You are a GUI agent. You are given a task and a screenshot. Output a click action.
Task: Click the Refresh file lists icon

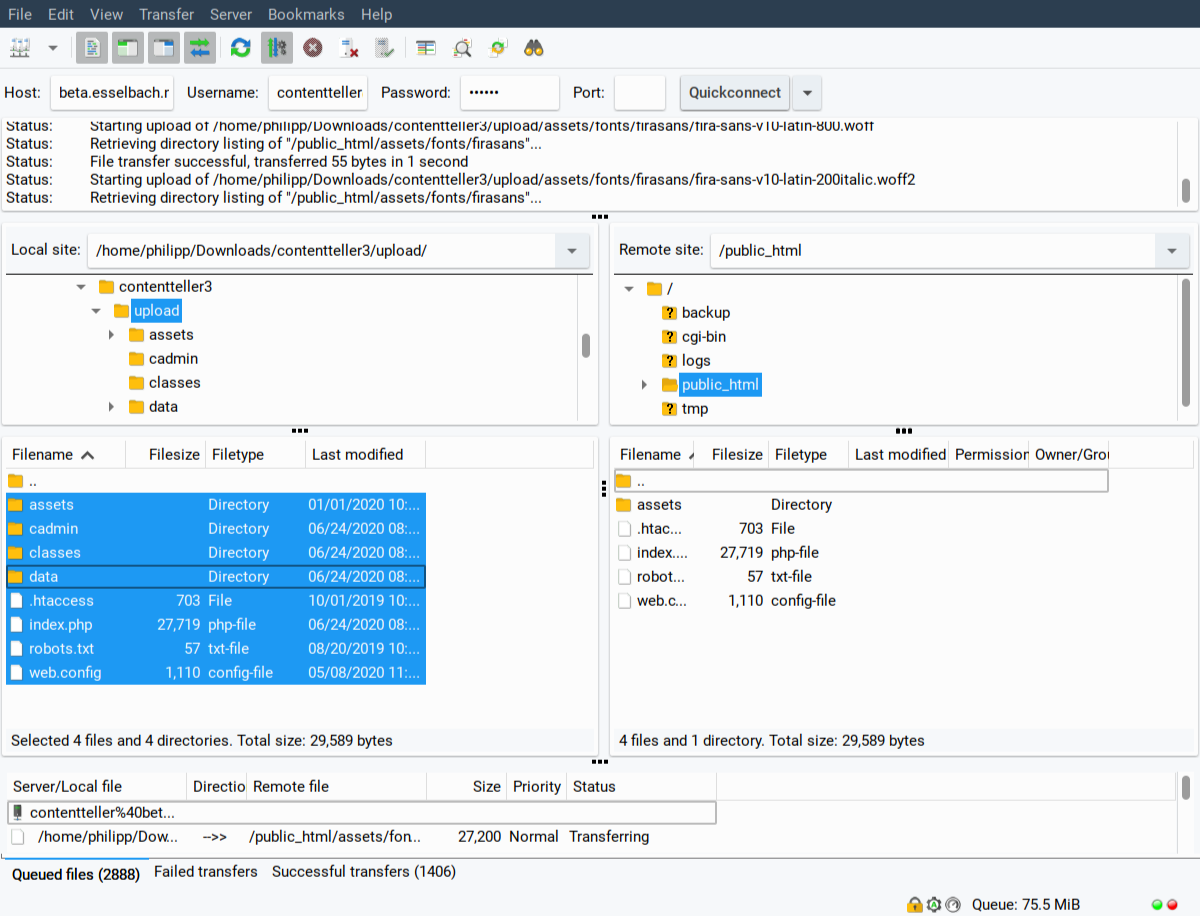(240, 47)
